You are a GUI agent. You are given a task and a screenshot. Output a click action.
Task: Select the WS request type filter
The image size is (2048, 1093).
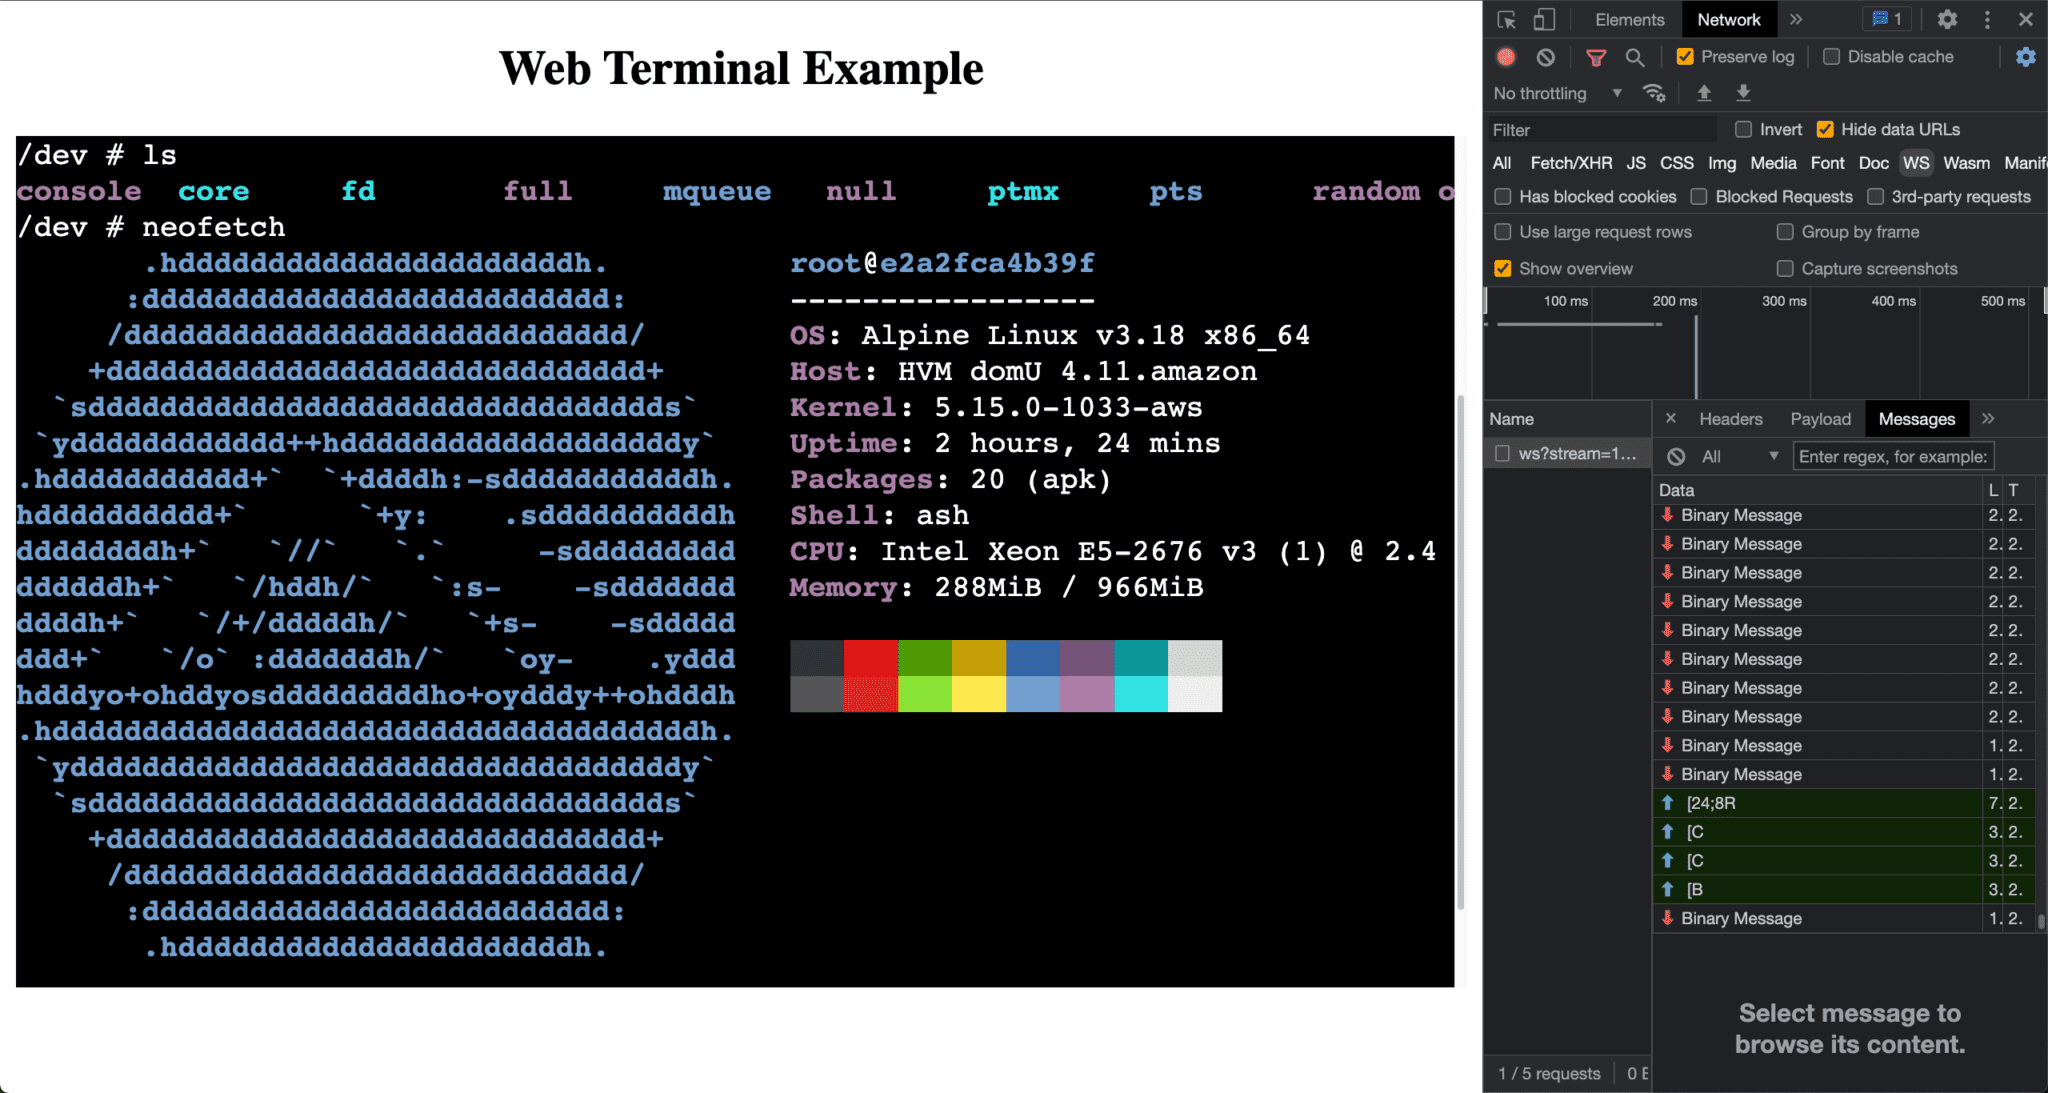1915,162
